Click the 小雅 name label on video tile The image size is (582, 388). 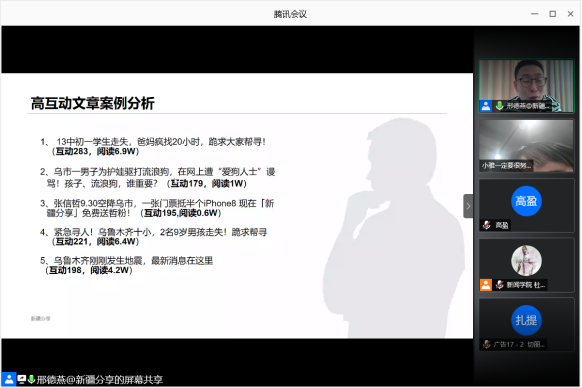click(506, 166)
